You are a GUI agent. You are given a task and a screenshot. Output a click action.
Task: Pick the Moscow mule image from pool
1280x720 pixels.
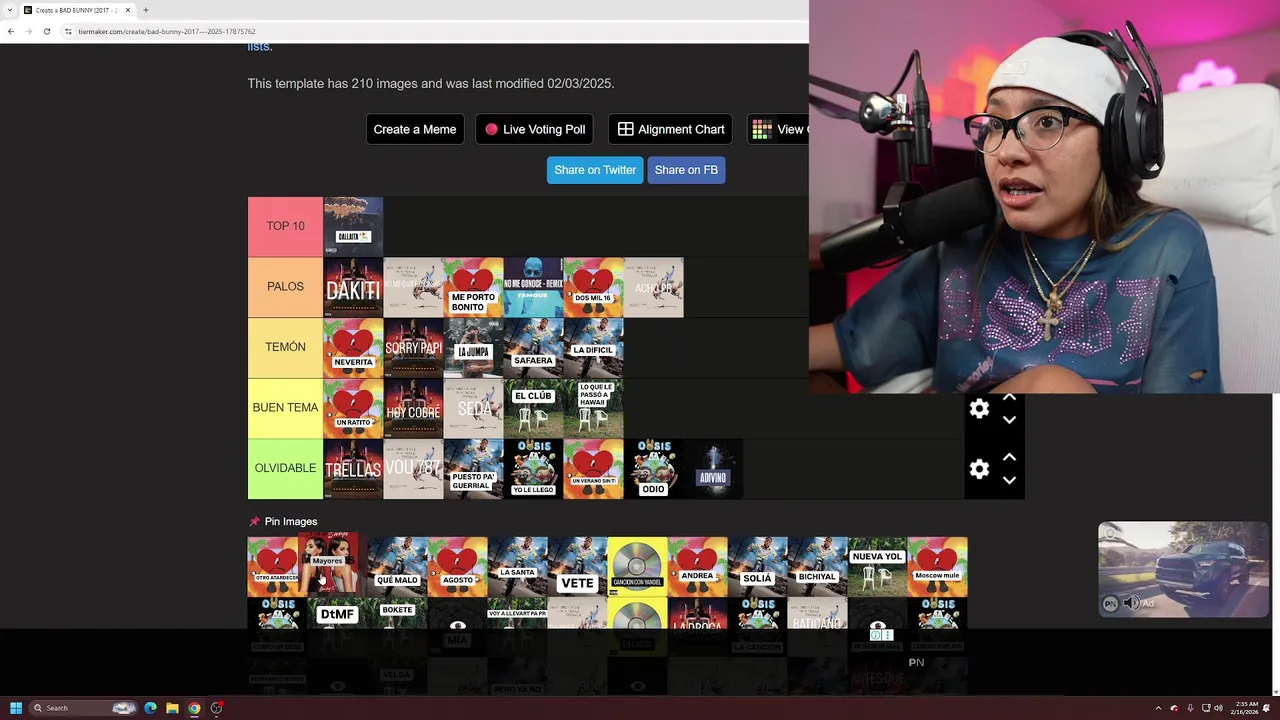[937, 567]
